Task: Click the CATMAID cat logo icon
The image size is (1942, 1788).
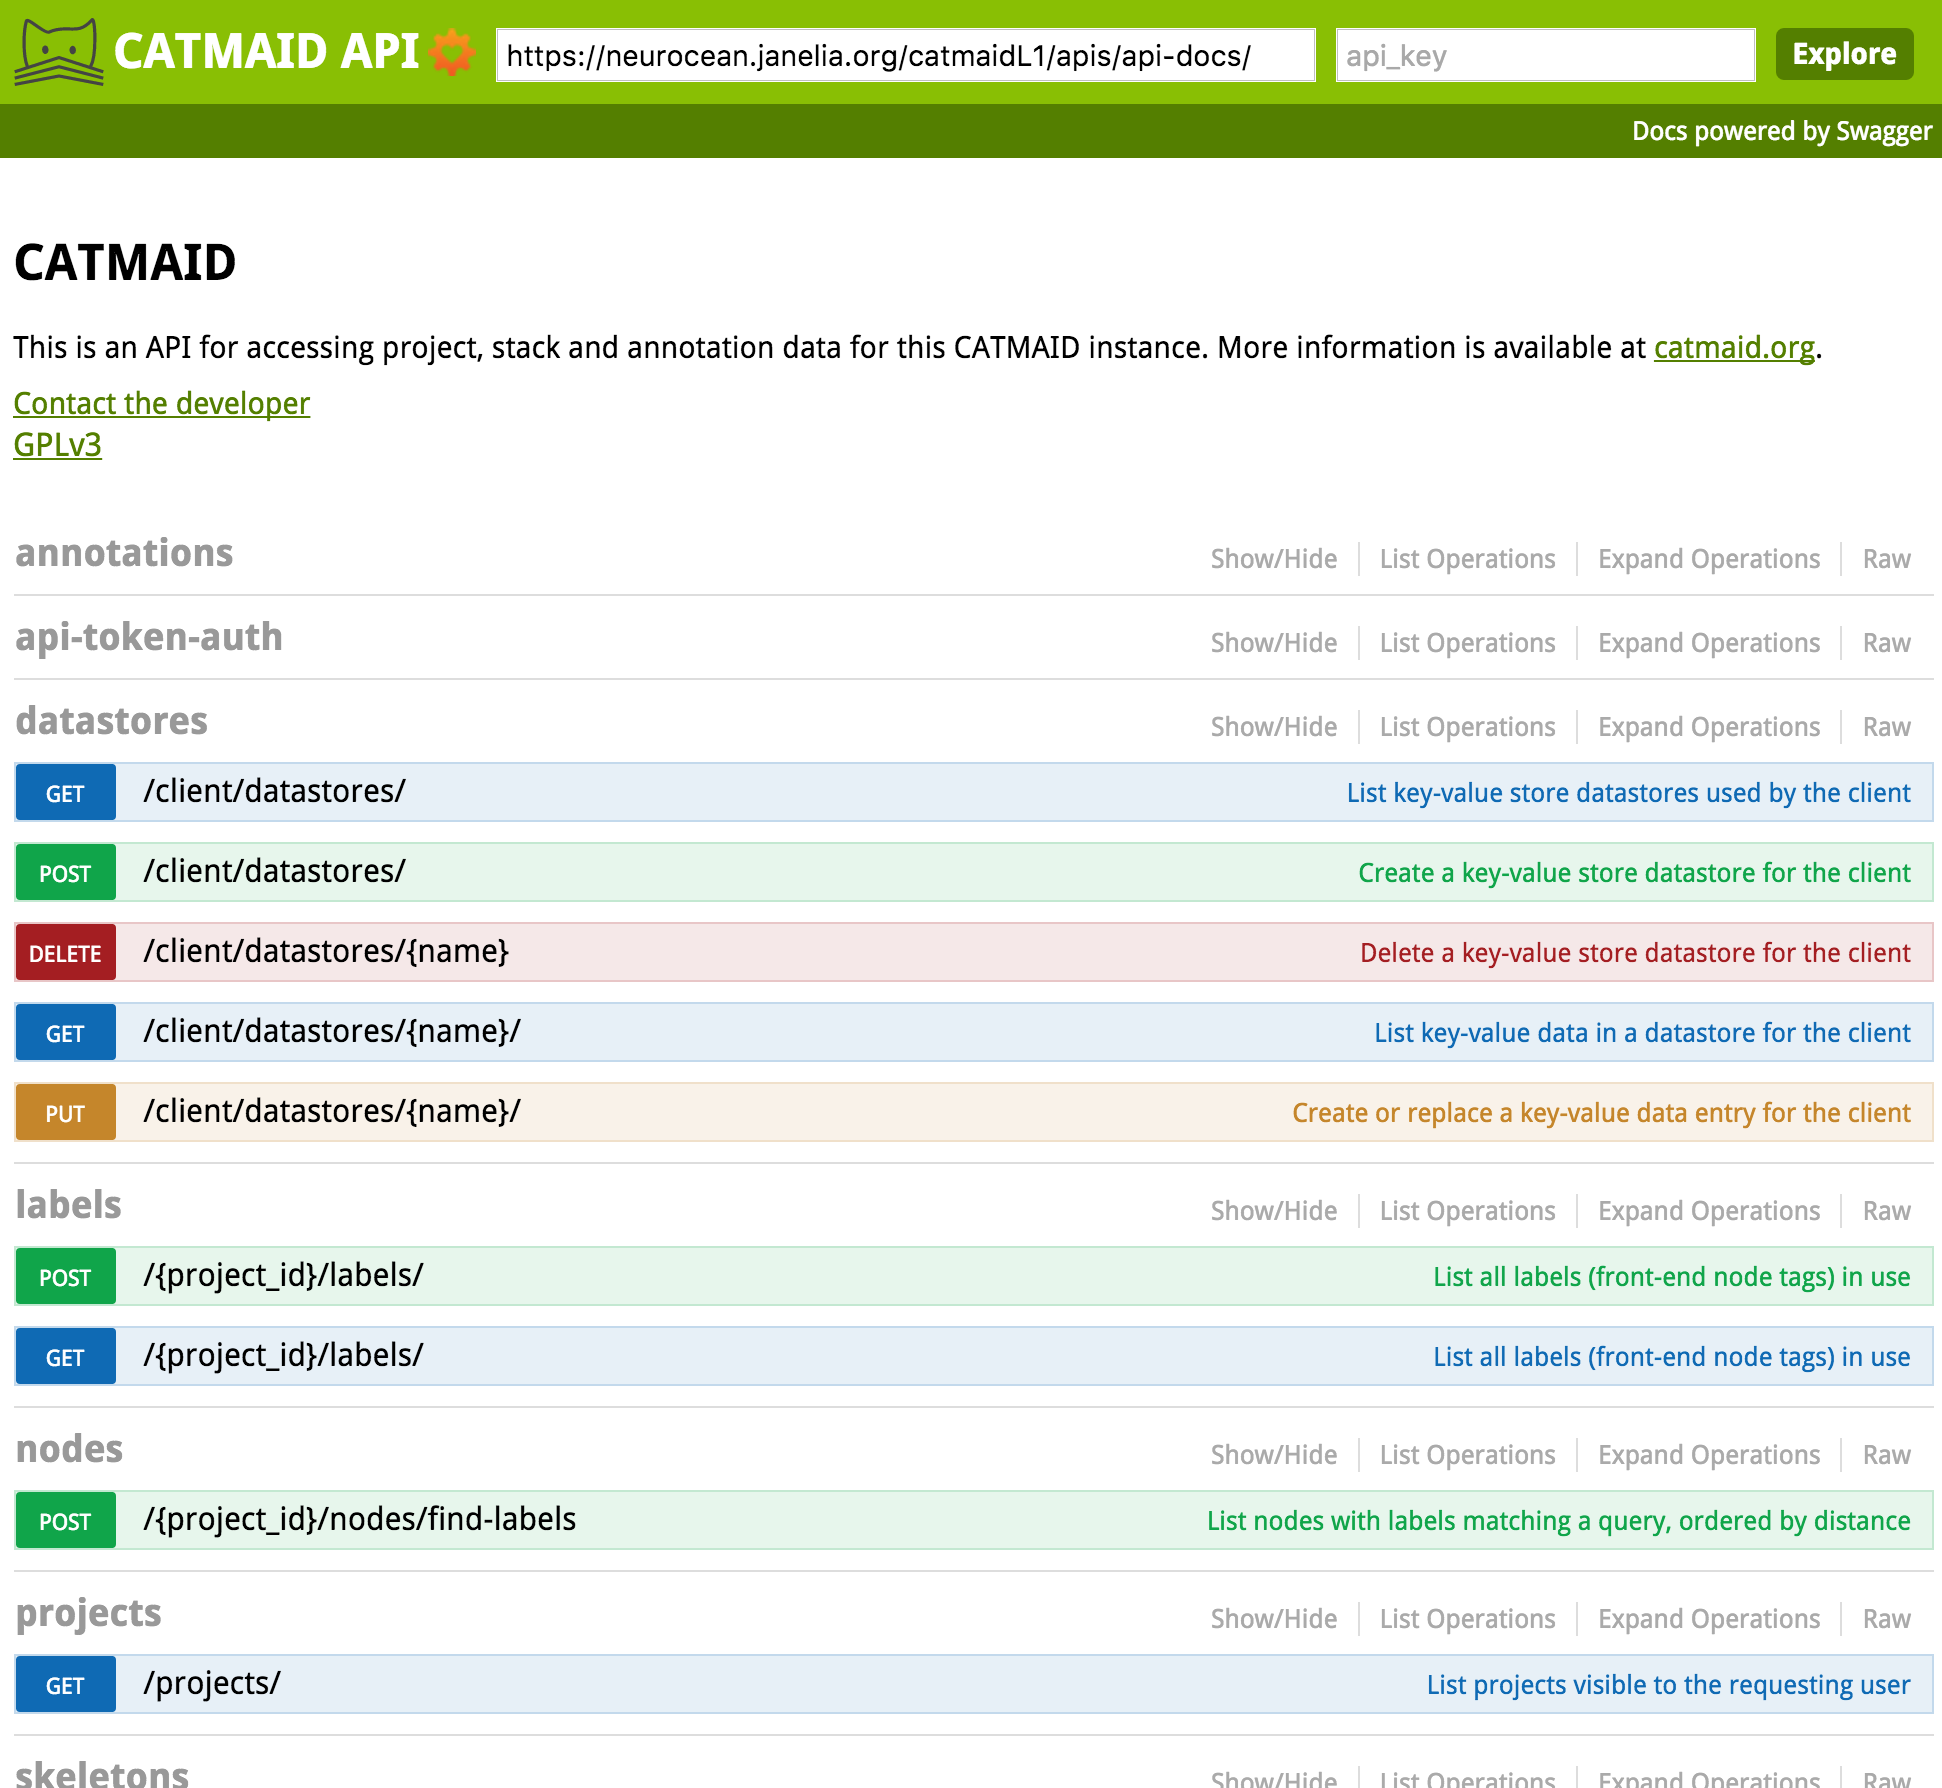Action: coord(58,52)
